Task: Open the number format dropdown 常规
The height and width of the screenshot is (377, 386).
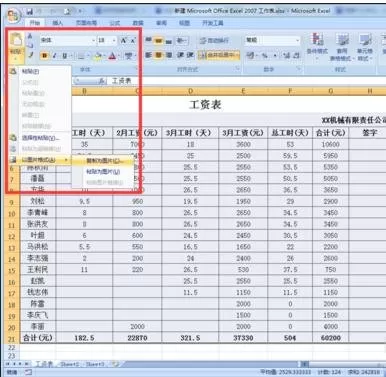Action: [x=297, y=41]
